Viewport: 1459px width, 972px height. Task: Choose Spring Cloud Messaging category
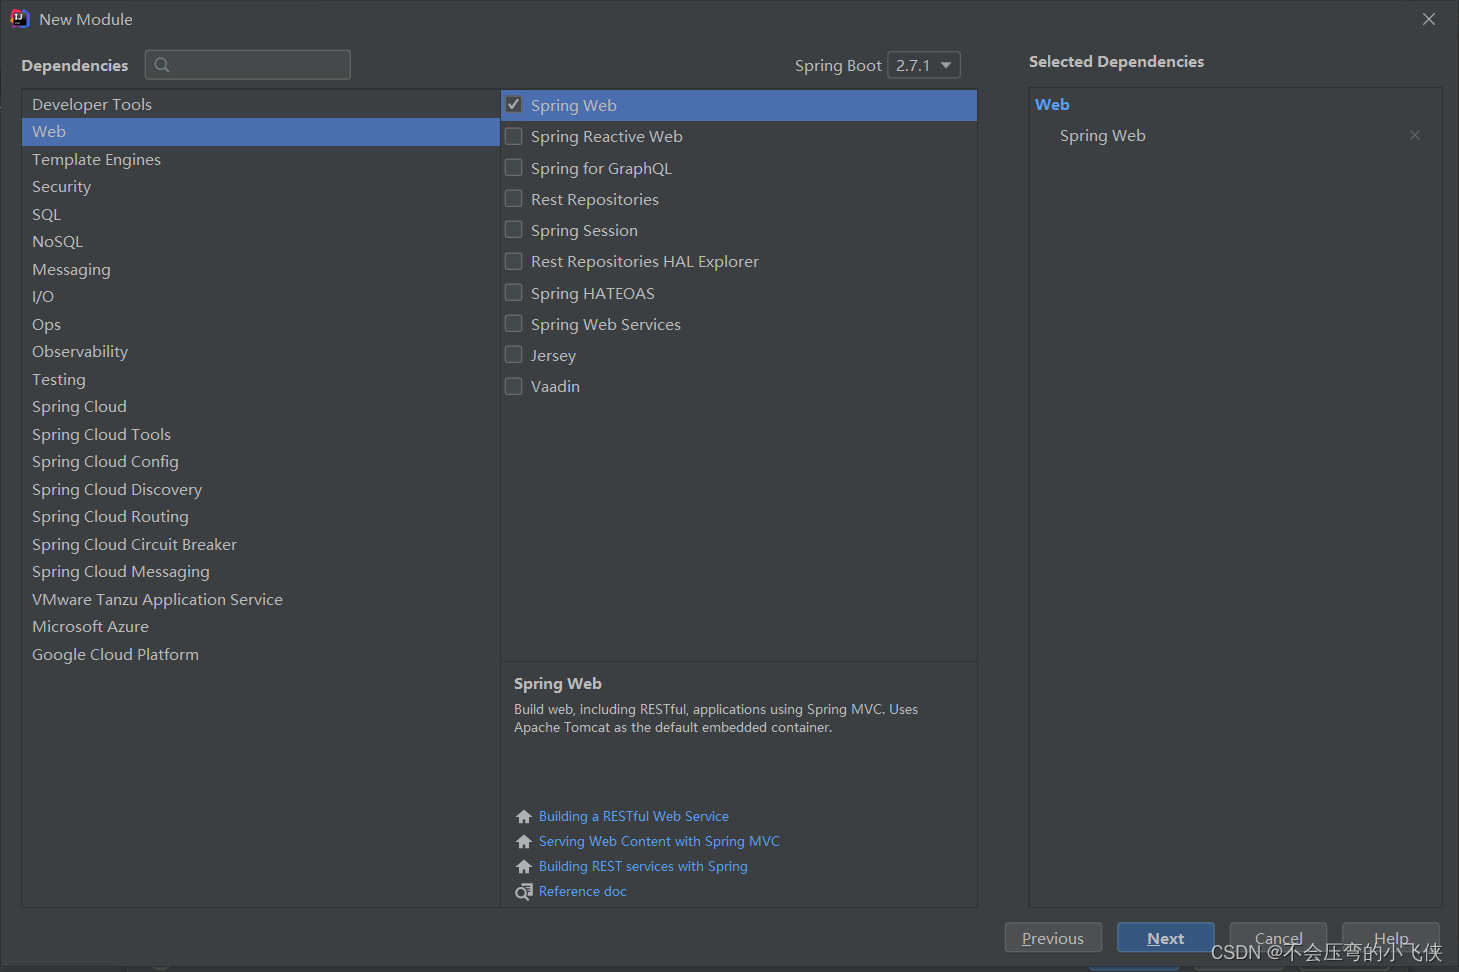click(x=260, y=572)
